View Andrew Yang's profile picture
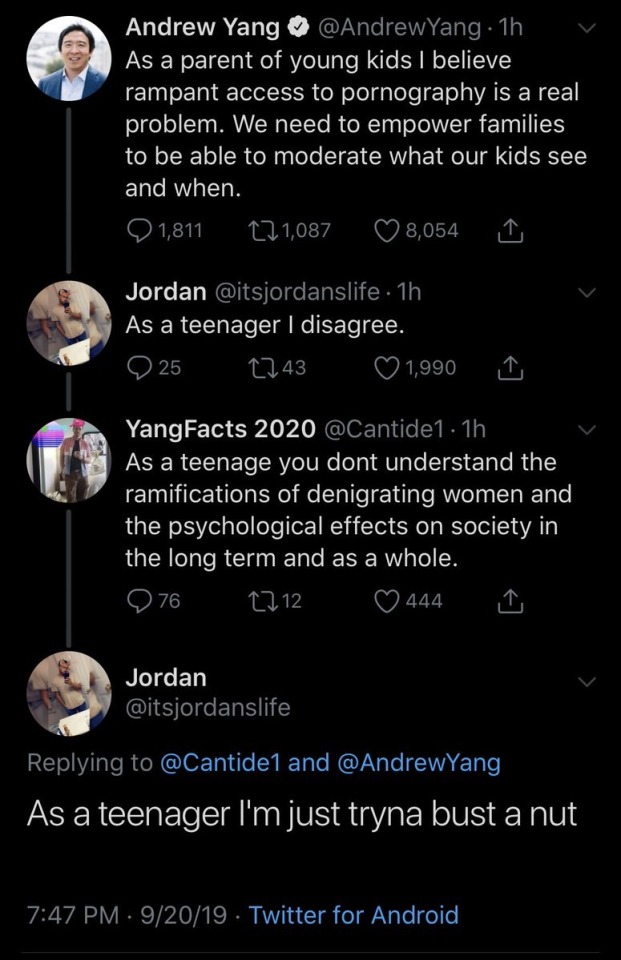 pos(68,58)
